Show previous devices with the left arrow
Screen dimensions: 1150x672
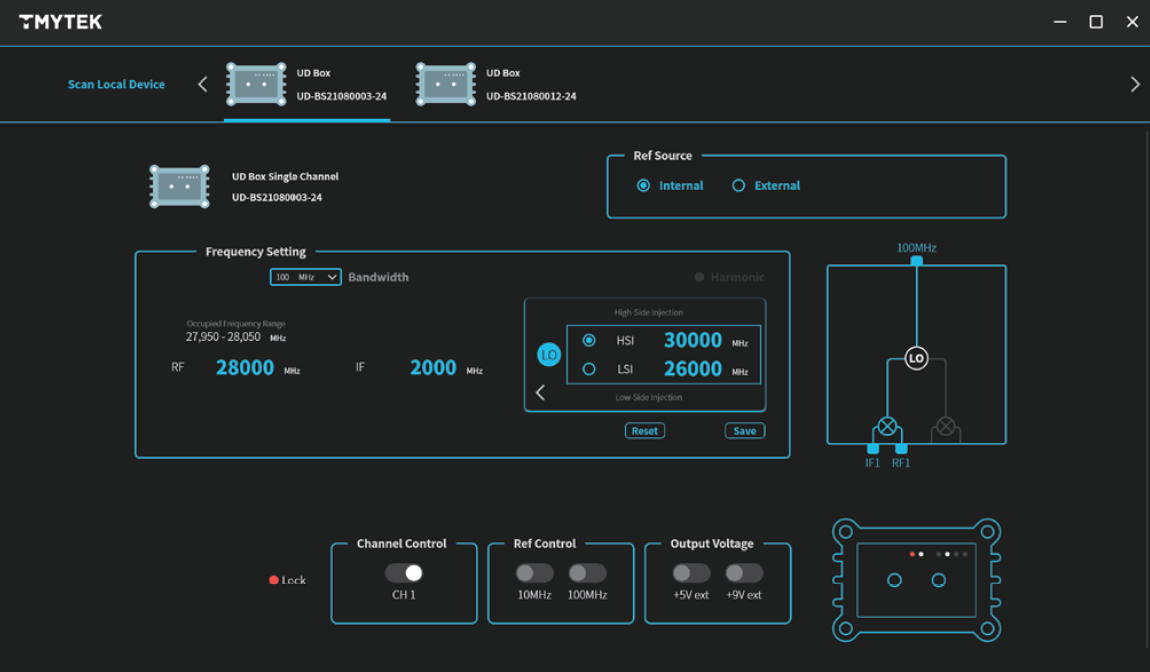[202, 84]
